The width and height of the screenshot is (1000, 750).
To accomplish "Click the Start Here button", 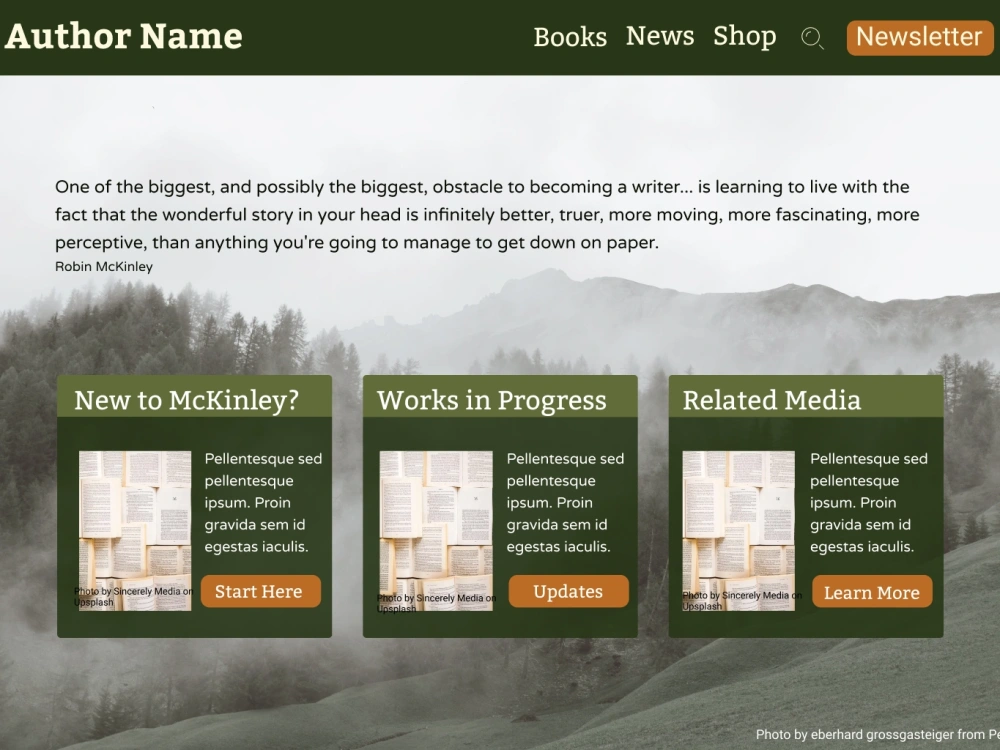I will pyautogui.click(x=260, y=591).
